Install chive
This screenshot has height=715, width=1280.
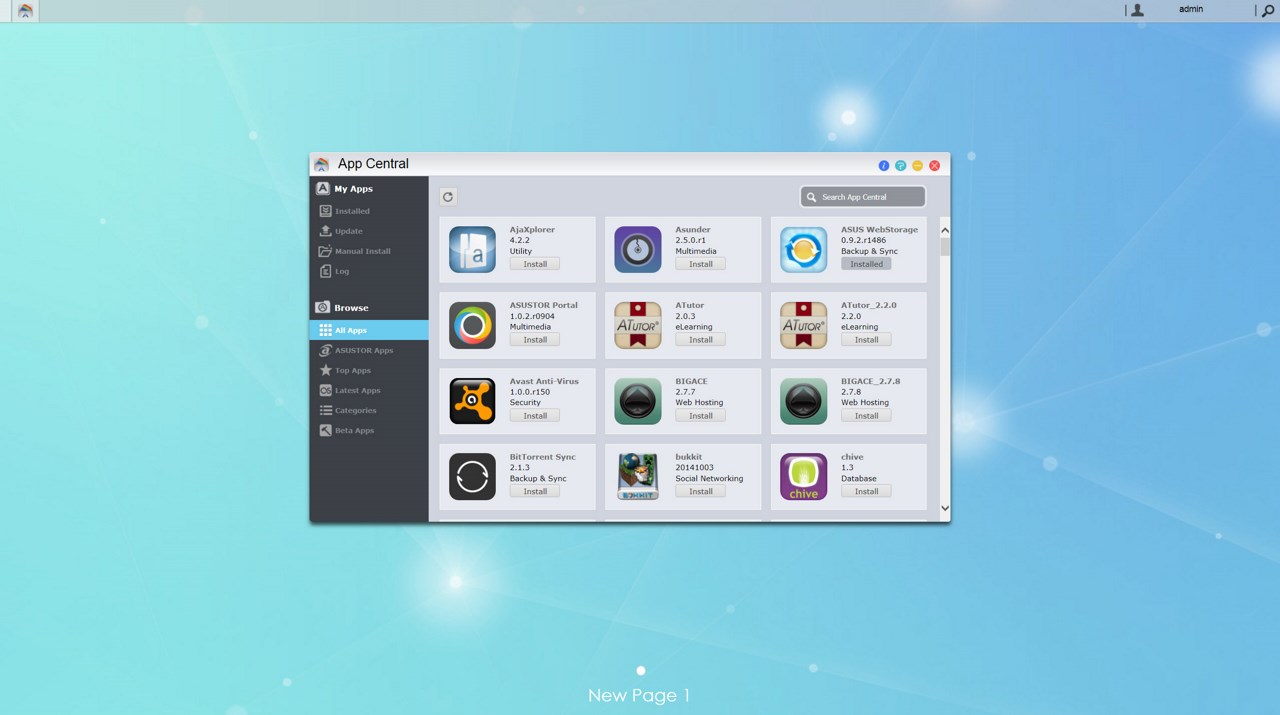tap(866, 492)
